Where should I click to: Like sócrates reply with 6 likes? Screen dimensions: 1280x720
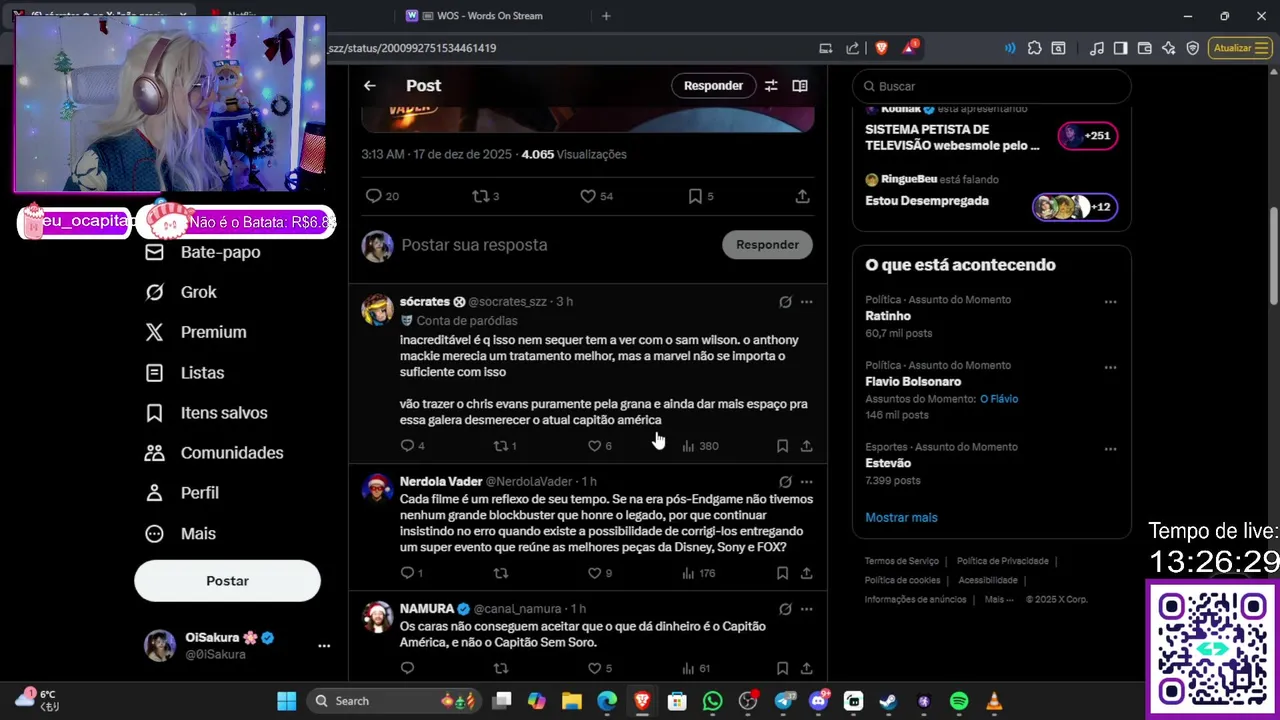[600, 446]
